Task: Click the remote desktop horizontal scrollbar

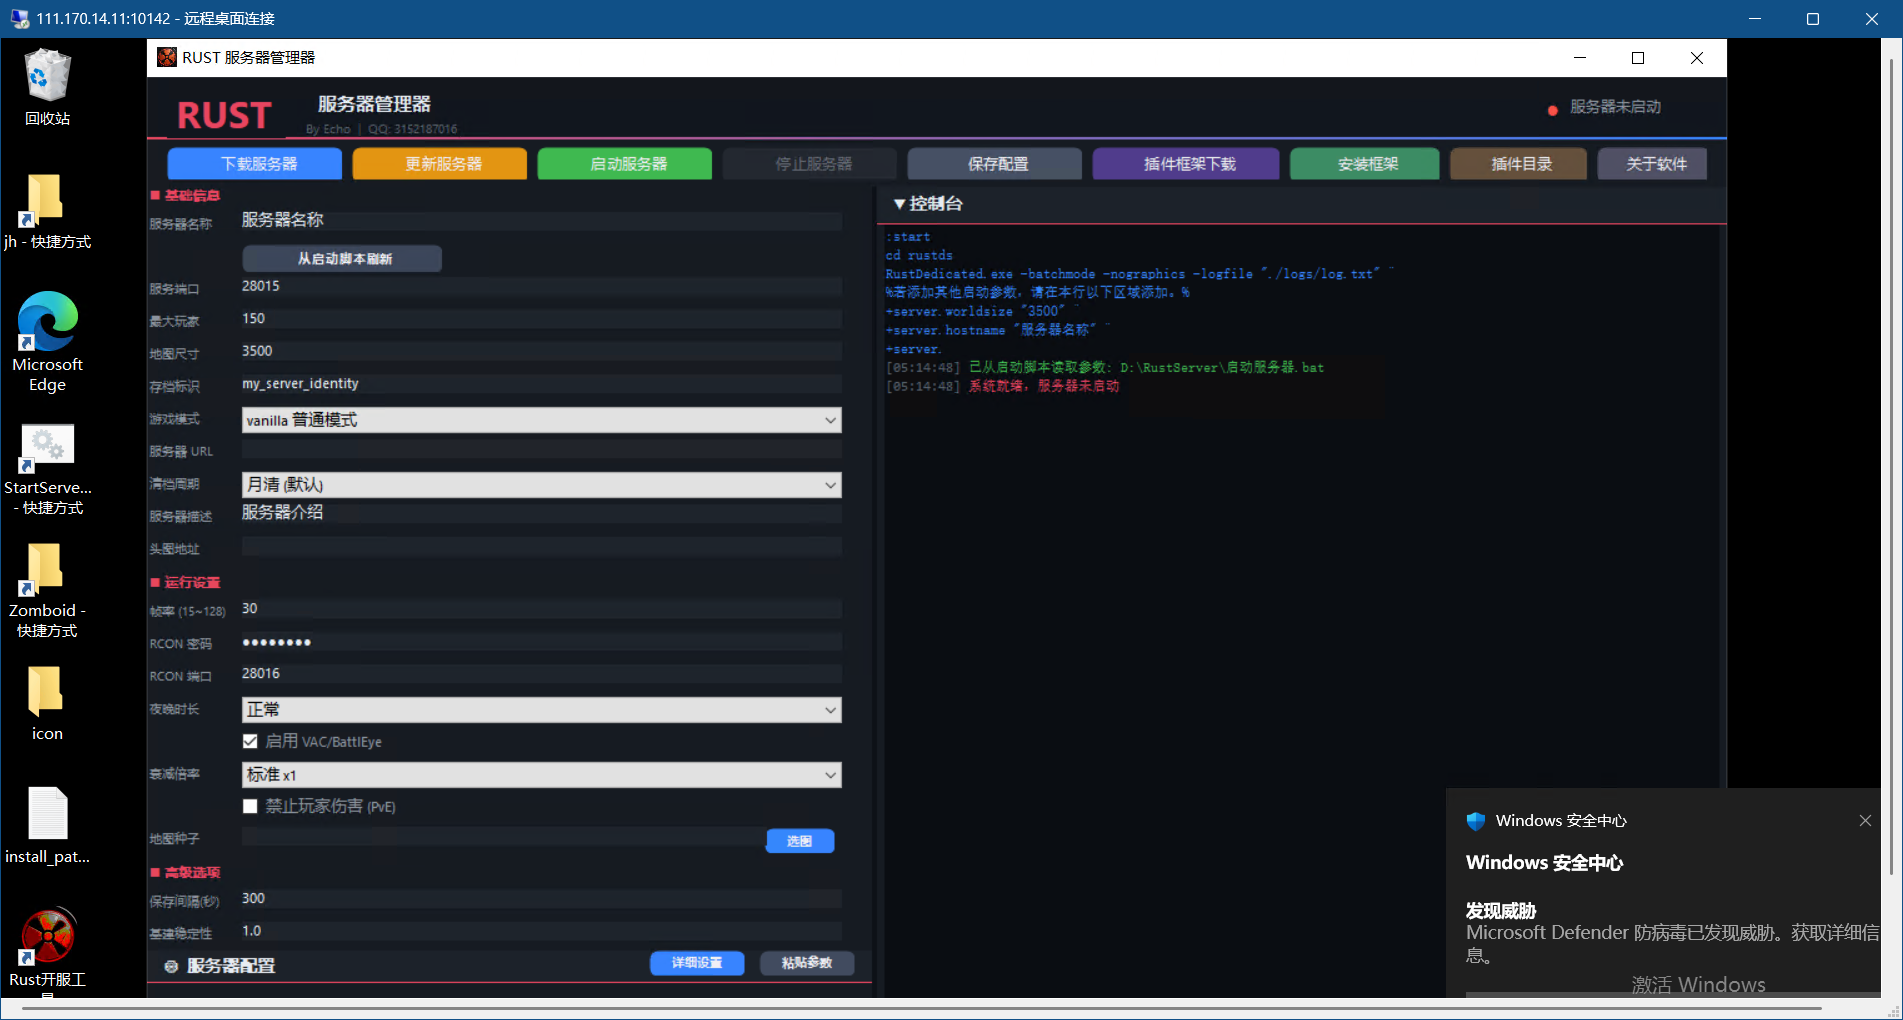Action: [920, 1008]
